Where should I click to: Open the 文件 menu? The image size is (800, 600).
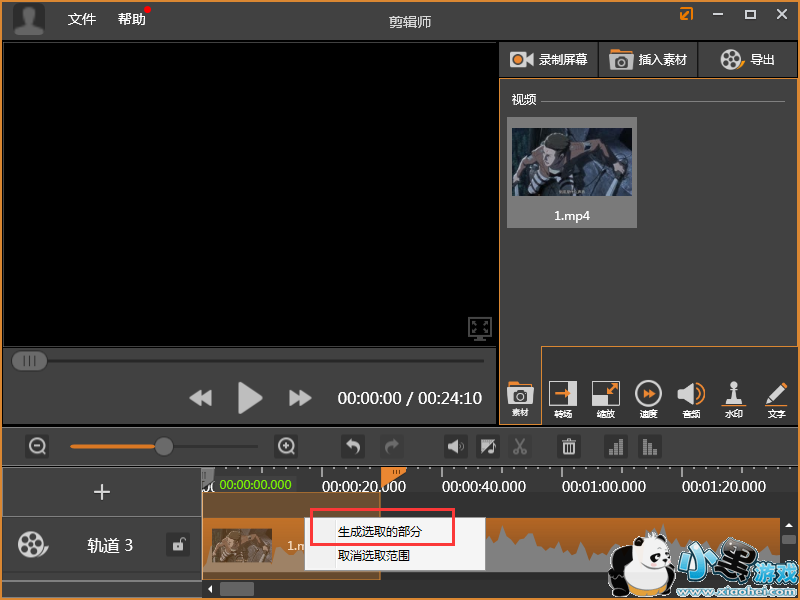pos(82,19)
